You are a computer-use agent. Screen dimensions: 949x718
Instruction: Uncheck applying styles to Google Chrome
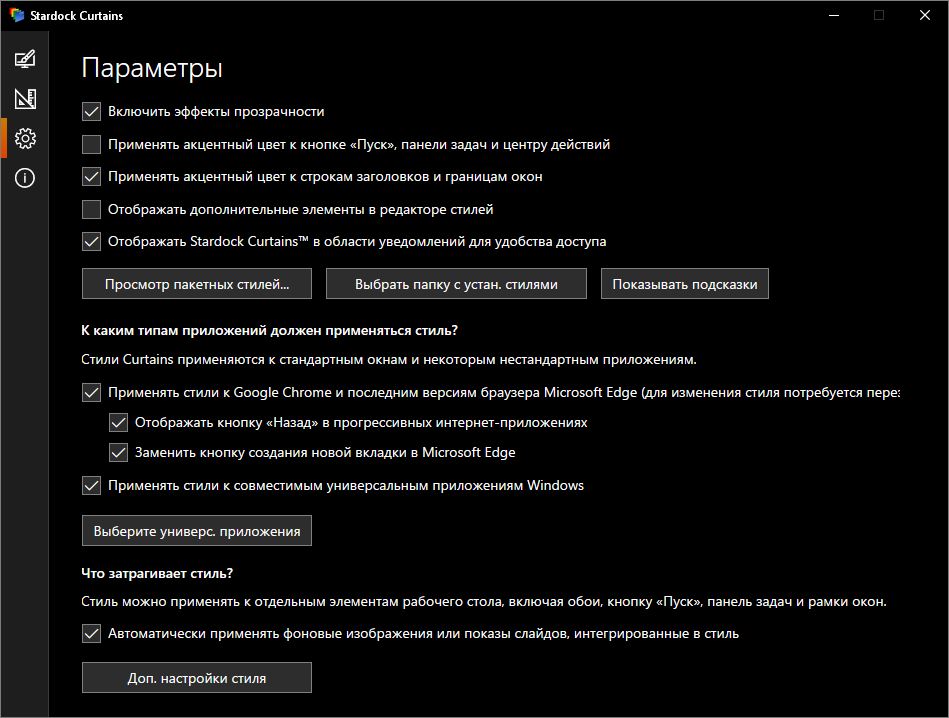[x=92, y=393]
